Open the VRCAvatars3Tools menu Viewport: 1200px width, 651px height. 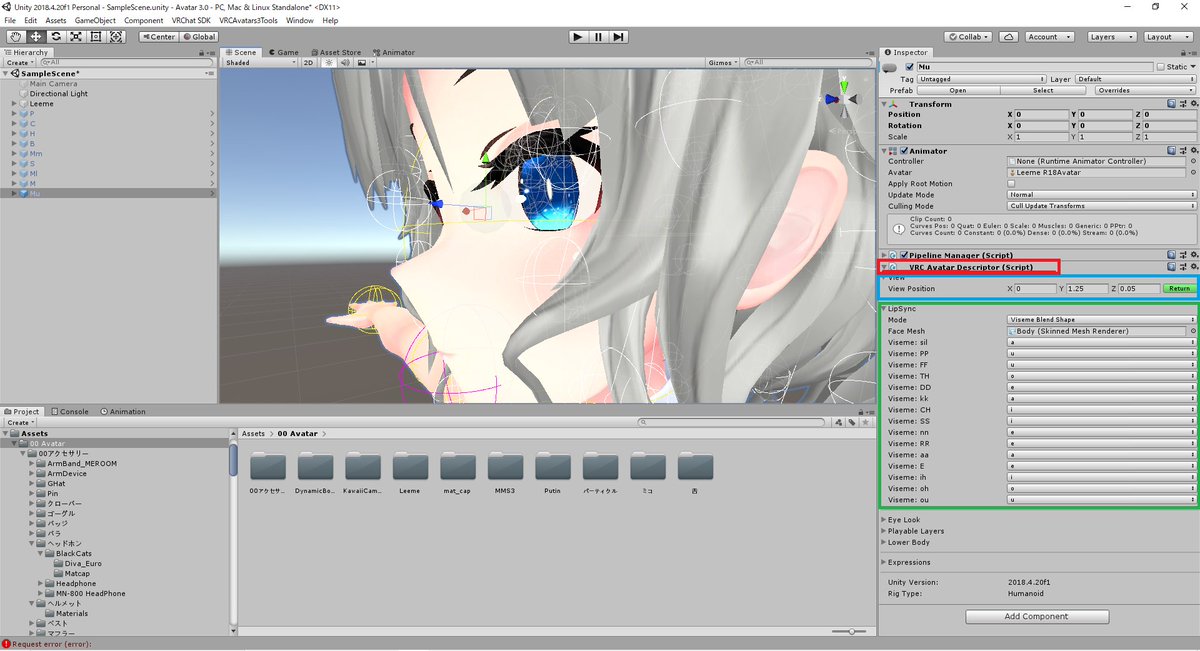(249, 20)
